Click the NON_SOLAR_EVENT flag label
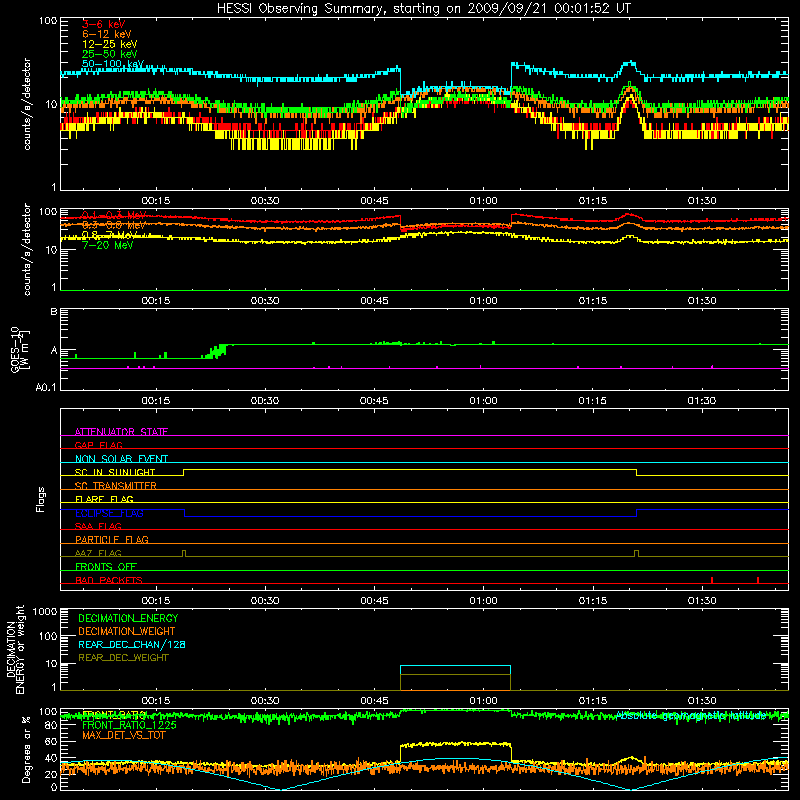The width and height of the screenshot is (800, 800). point(121,459)
